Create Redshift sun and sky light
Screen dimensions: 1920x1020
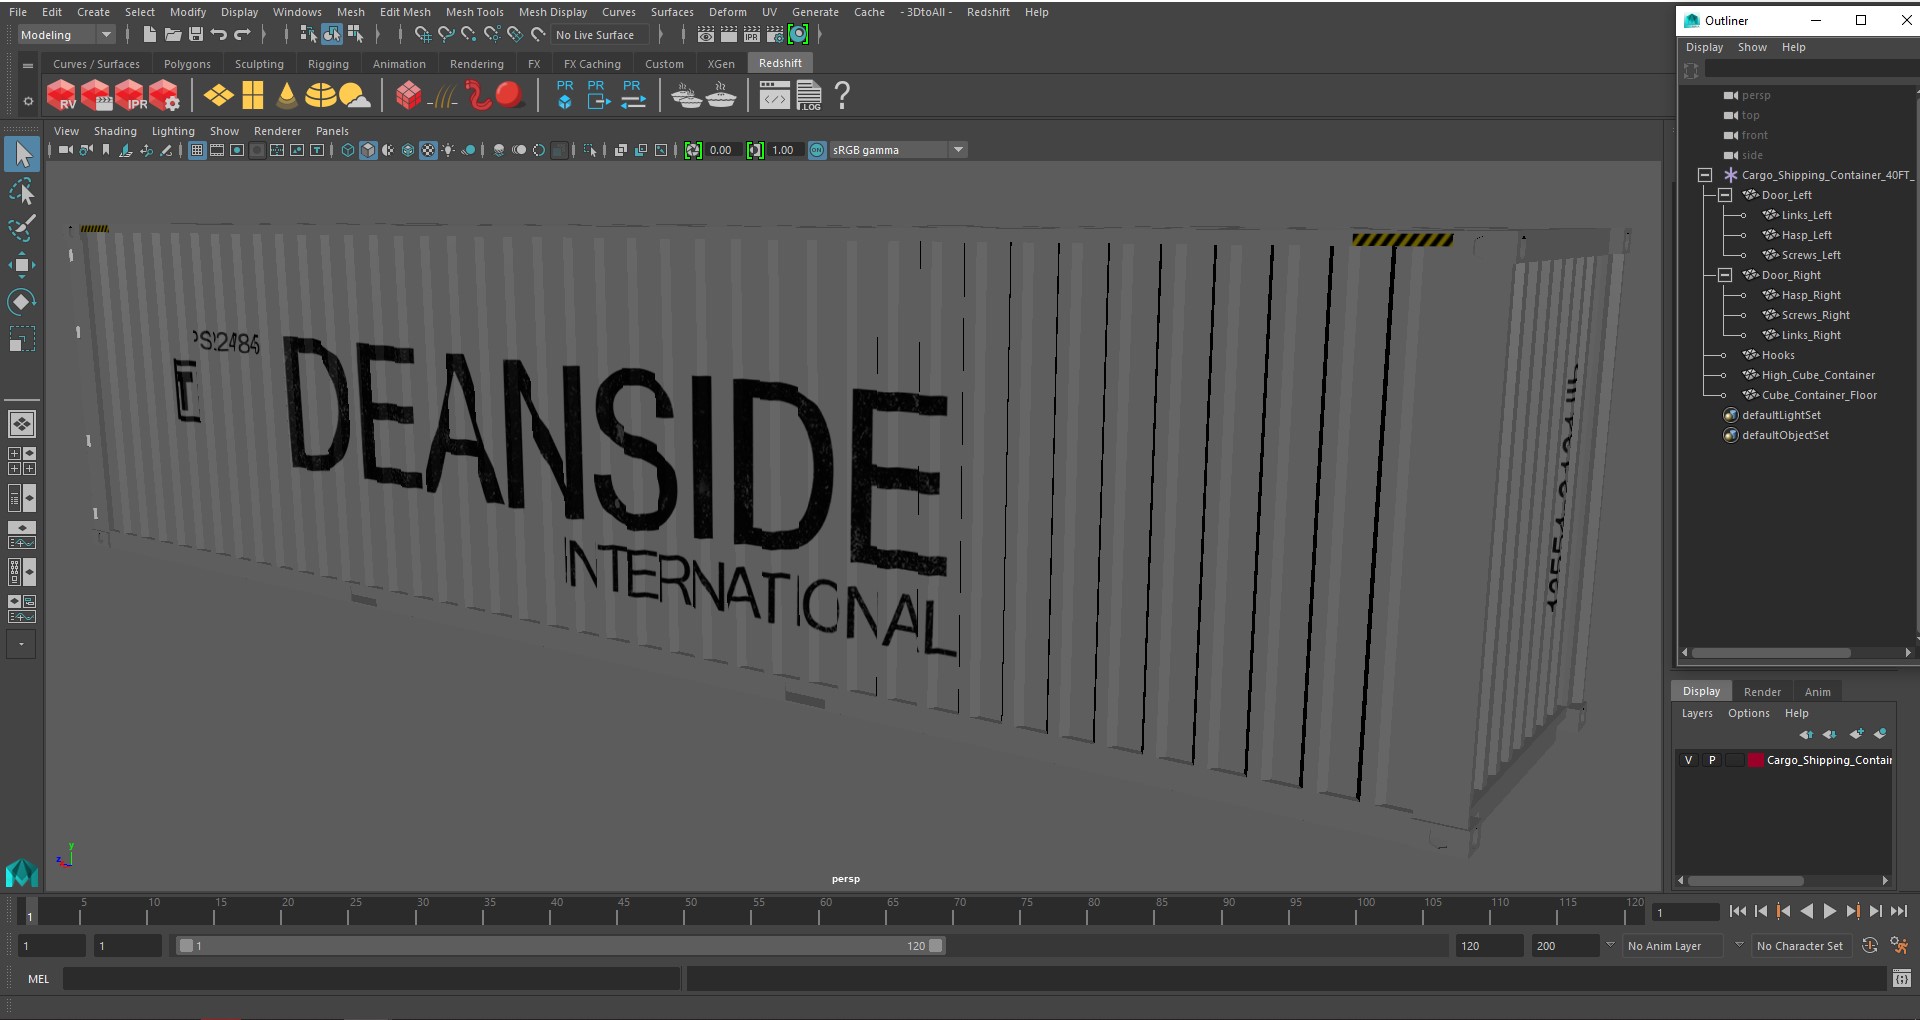click(x=354, y=95)
